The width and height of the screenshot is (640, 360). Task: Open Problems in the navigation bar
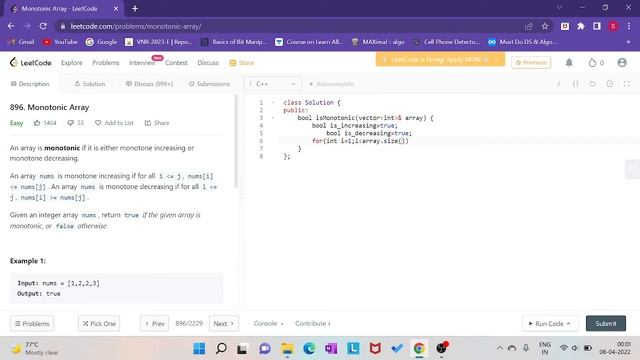[106, 62]
